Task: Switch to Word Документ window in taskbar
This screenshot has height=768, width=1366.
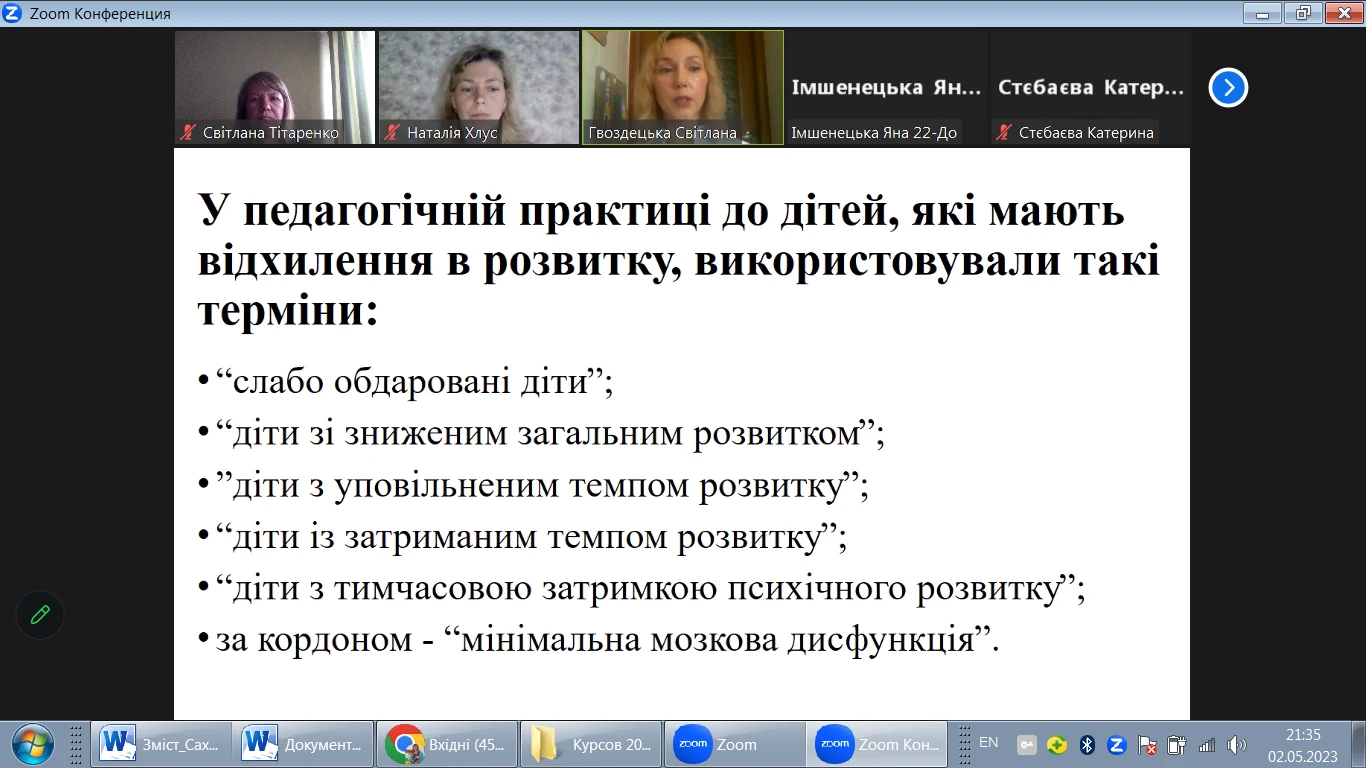Action: (x=304, y=744)
